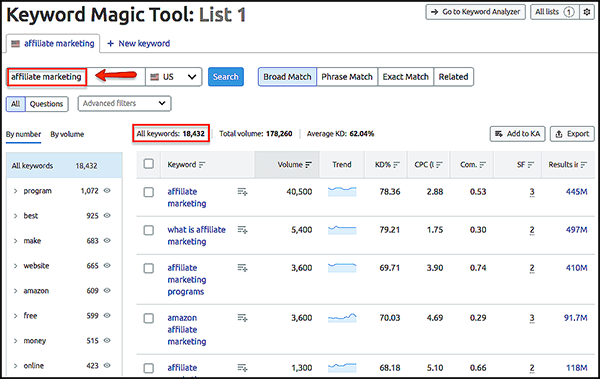Select Phrase Match mode

tap(347, 77)
